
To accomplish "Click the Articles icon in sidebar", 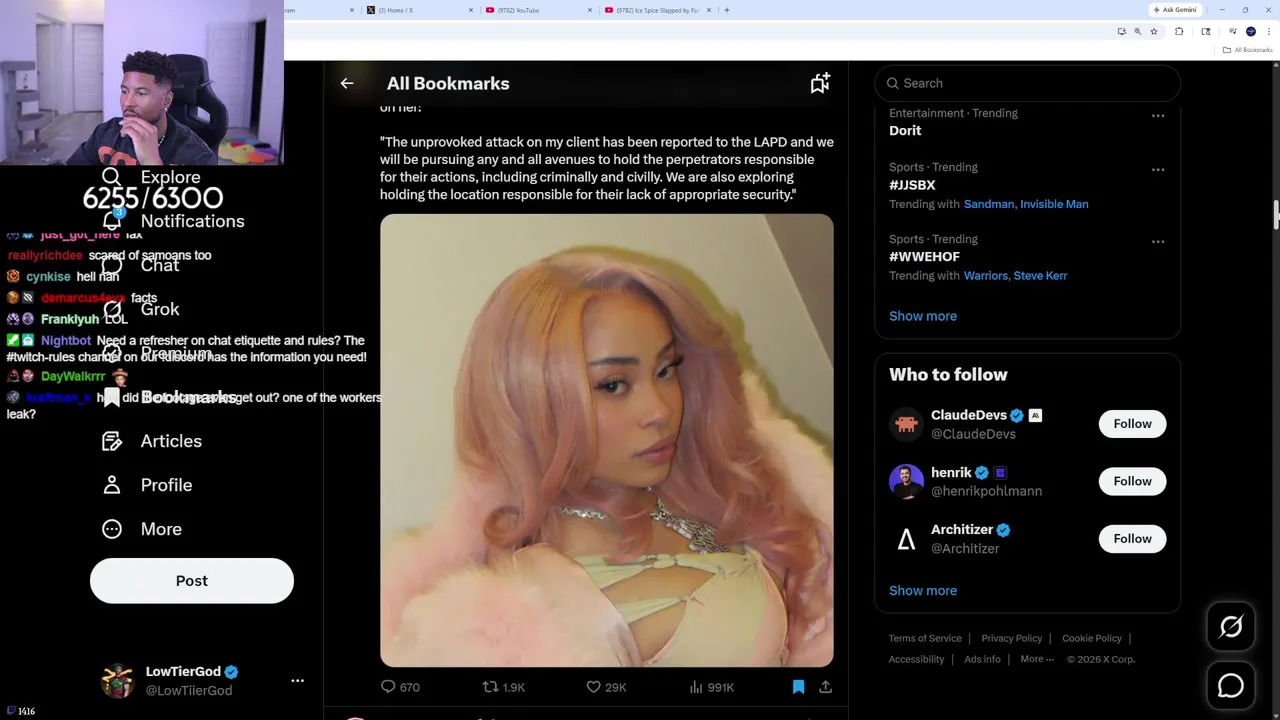I will pos(112,441).
